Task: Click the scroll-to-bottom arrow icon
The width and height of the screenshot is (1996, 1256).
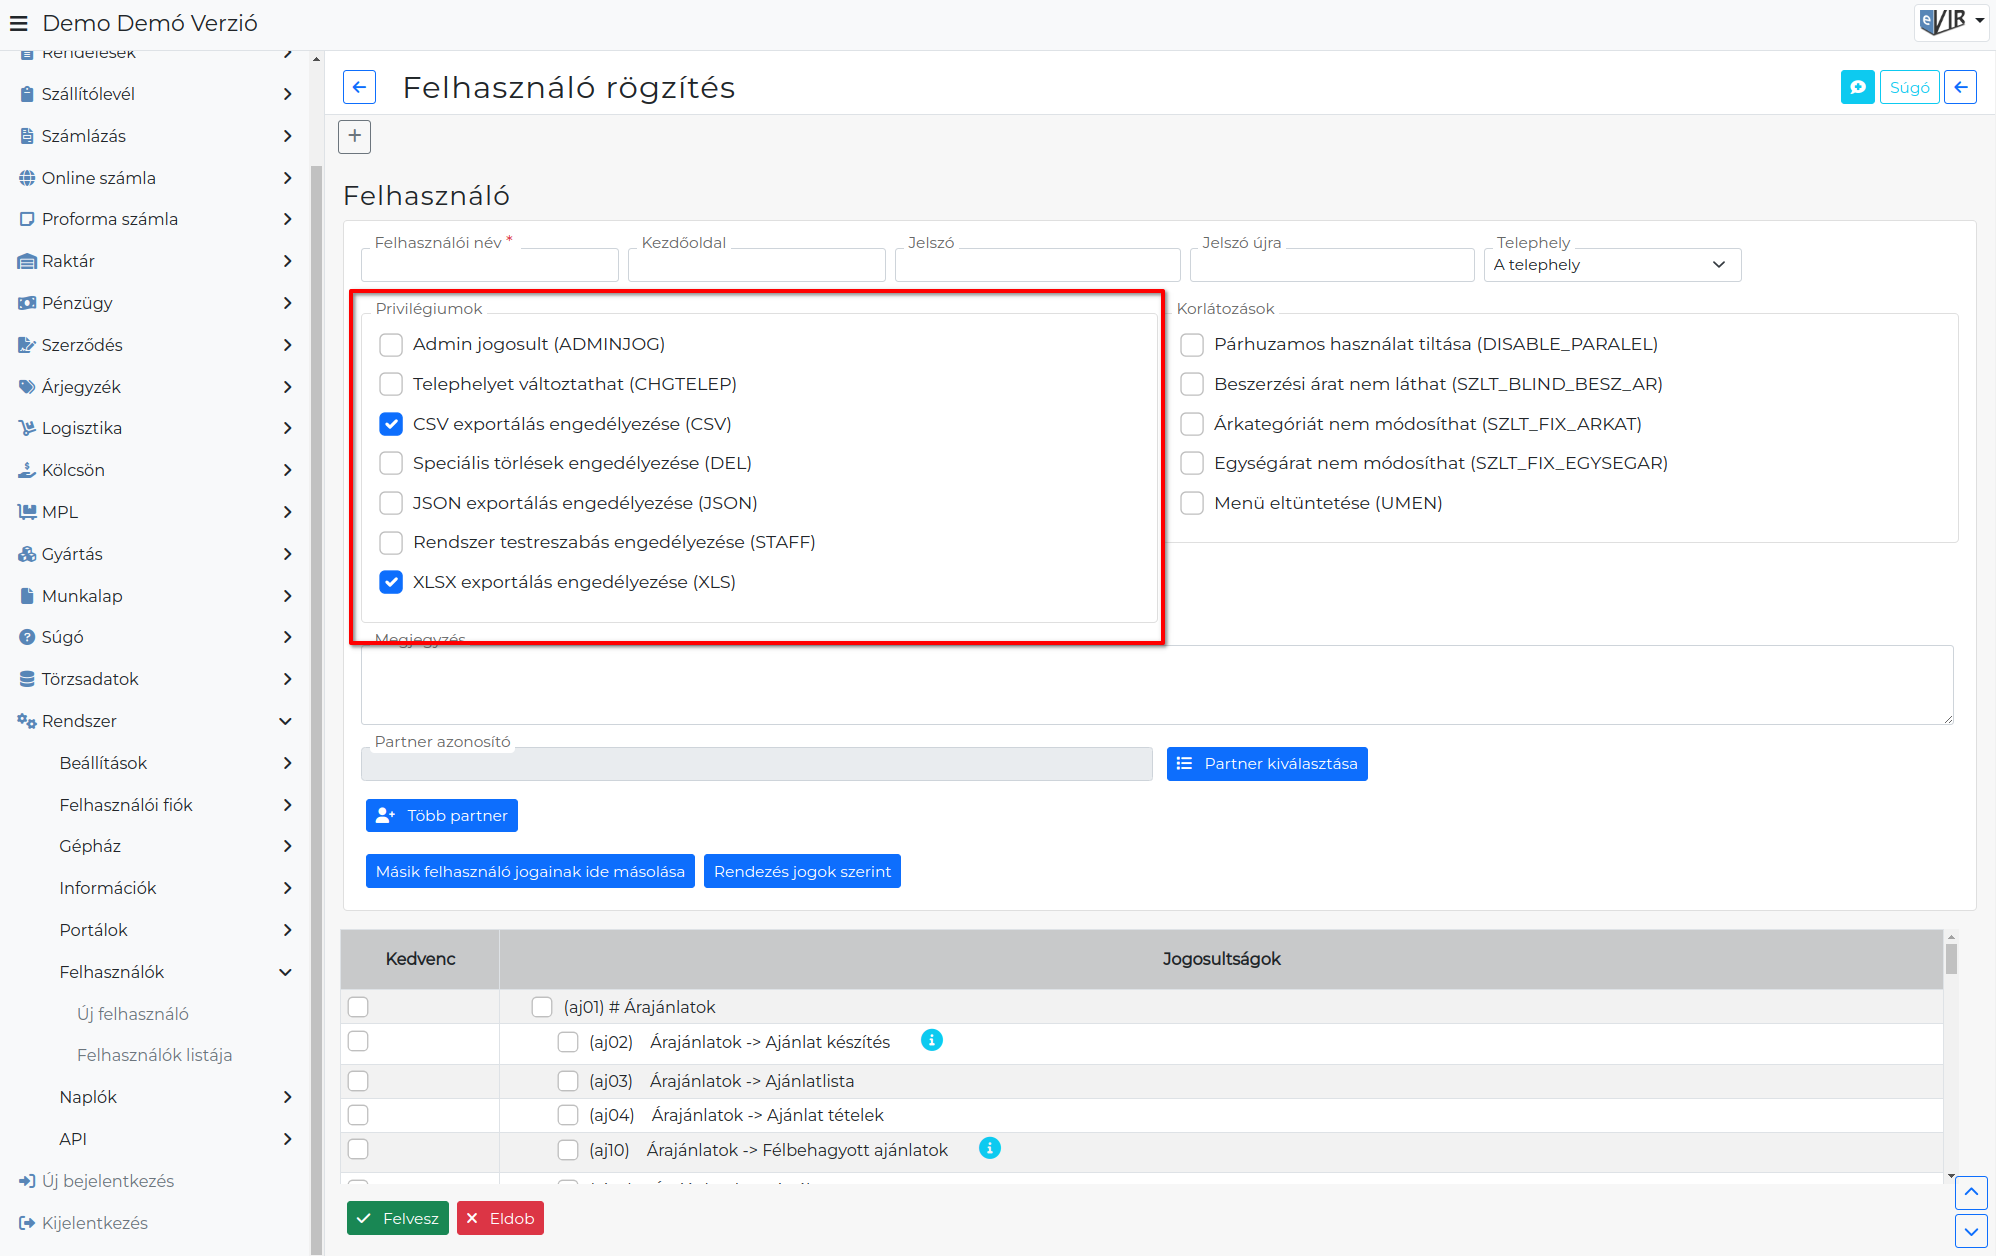Action: pyautogui.click(x=1970, y=1231)
